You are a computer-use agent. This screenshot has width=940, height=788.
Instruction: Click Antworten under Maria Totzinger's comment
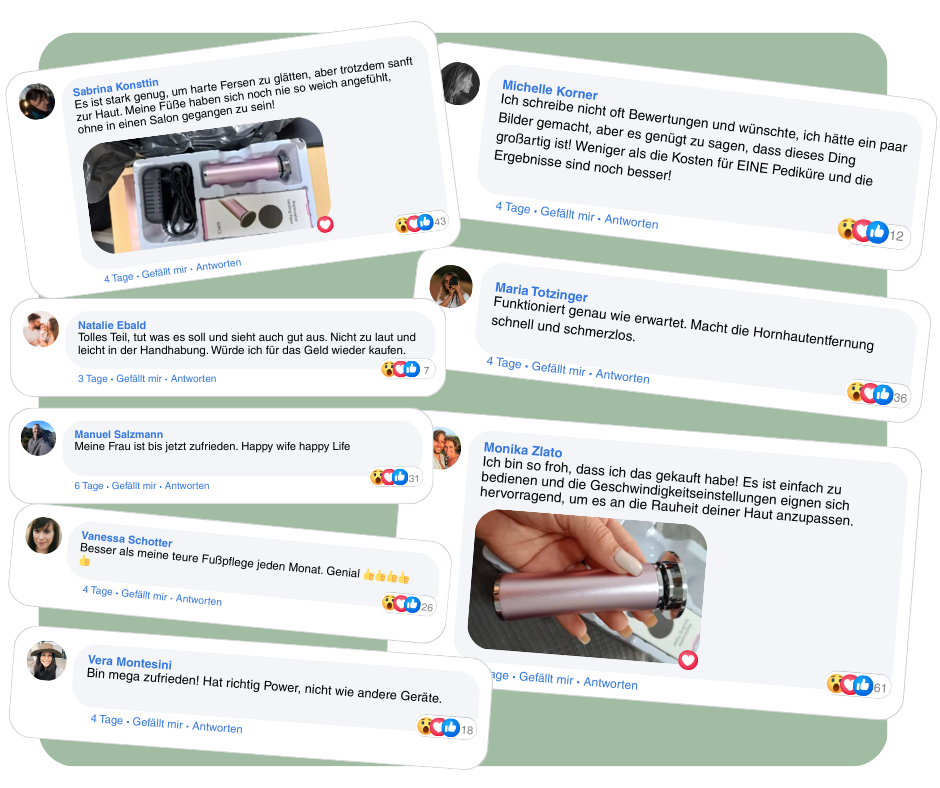[622, 376]
